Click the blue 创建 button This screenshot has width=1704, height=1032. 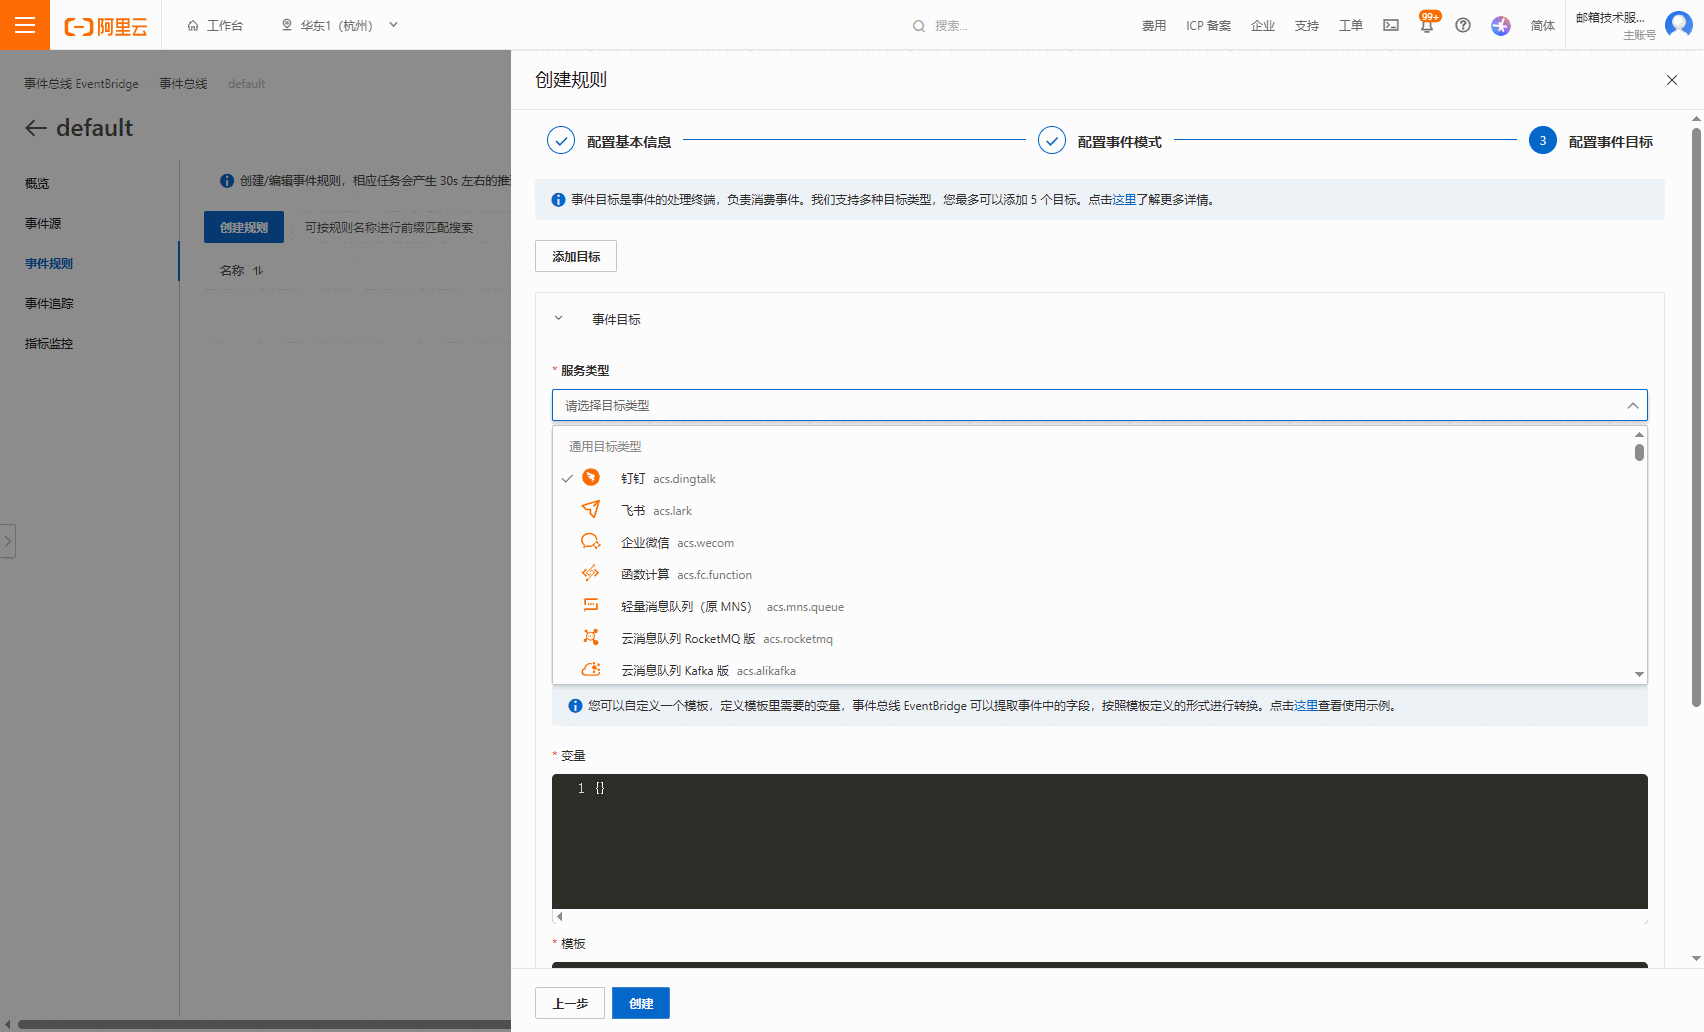[641, 1003]
